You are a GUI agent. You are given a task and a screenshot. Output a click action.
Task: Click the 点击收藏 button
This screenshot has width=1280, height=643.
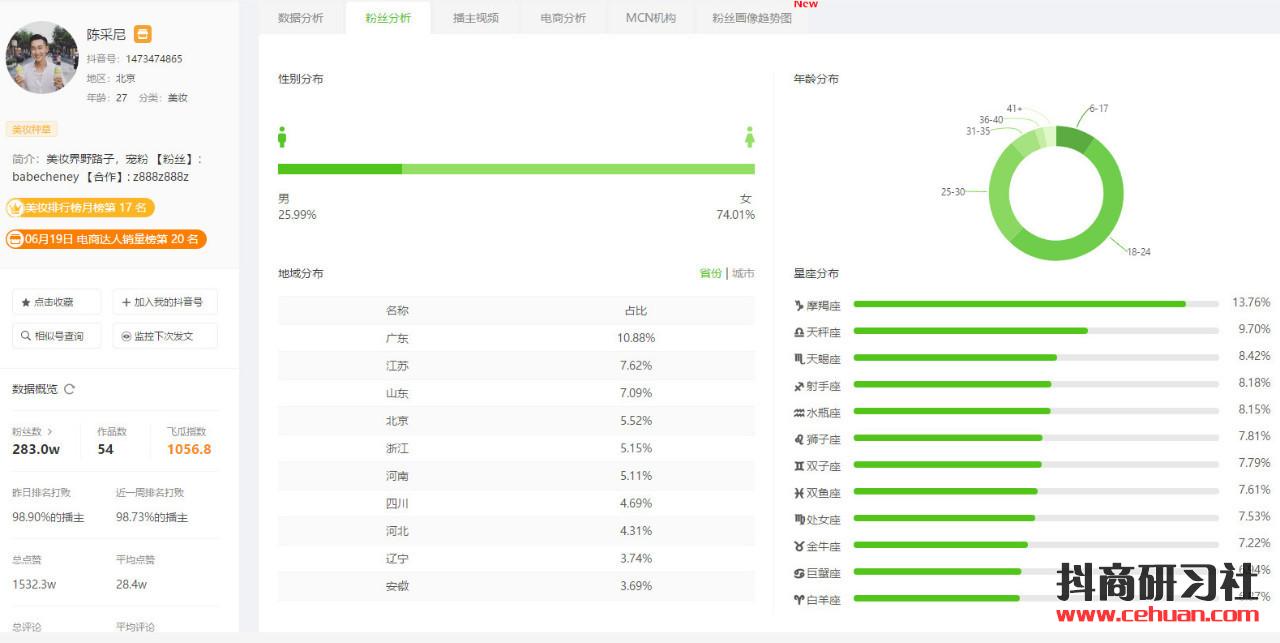pos(56,302)
